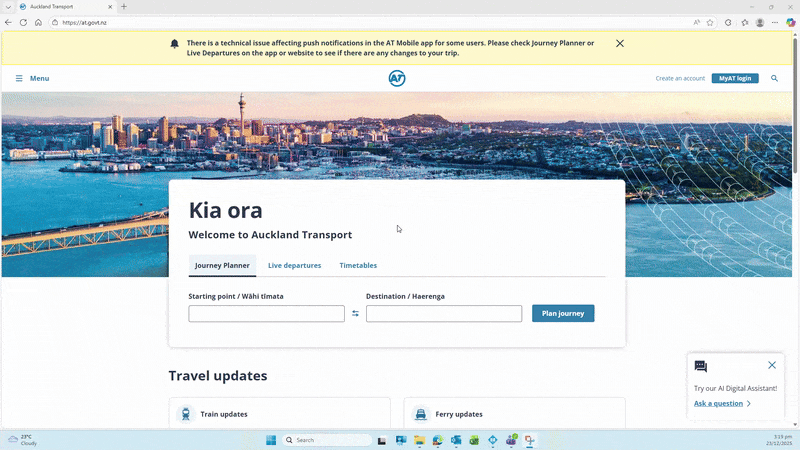Image resolution: width=800 pixels, height=450 pixels.
Task: Click the chat bubble icon in assistant popup
Action: pyautogui.click(x=701, y=366)
